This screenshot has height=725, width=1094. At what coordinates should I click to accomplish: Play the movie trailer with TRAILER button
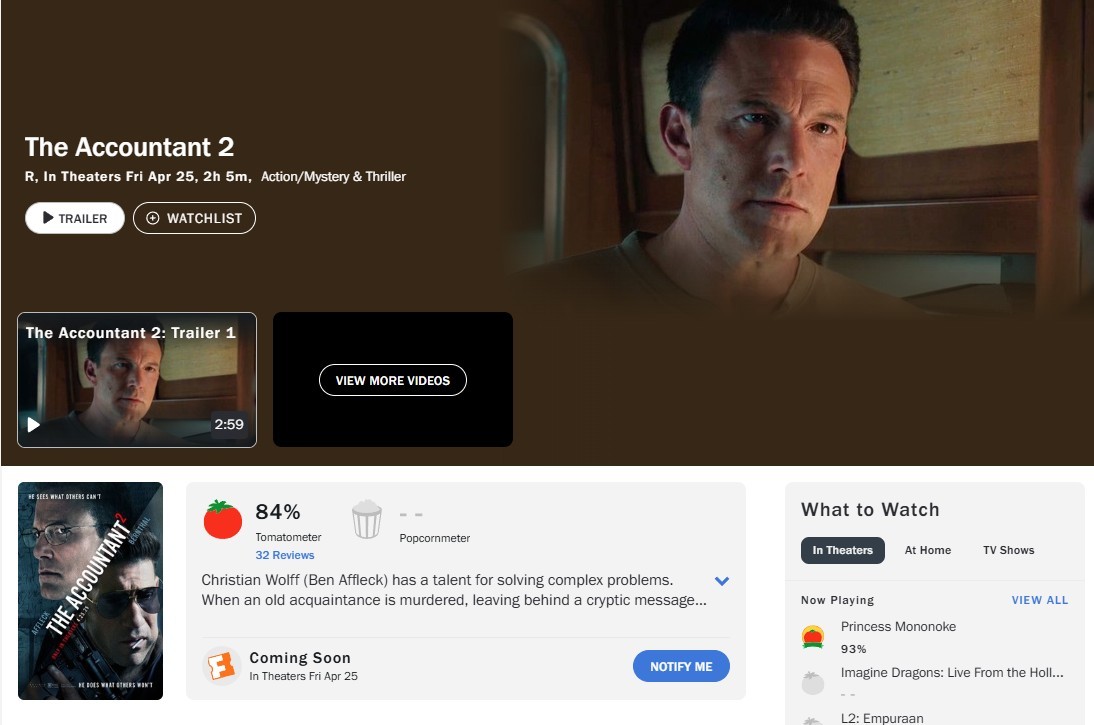pos(75,218)
